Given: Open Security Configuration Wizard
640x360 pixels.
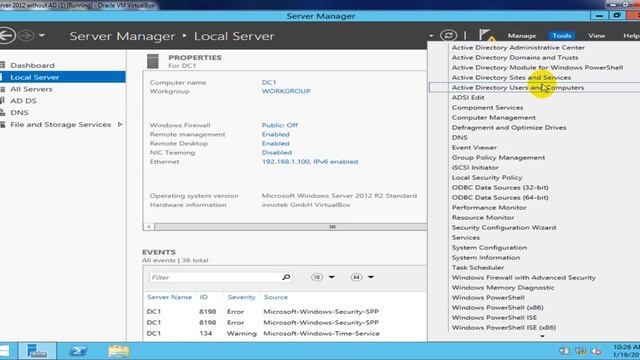Looking at the screenshot, I should point(504,227).
